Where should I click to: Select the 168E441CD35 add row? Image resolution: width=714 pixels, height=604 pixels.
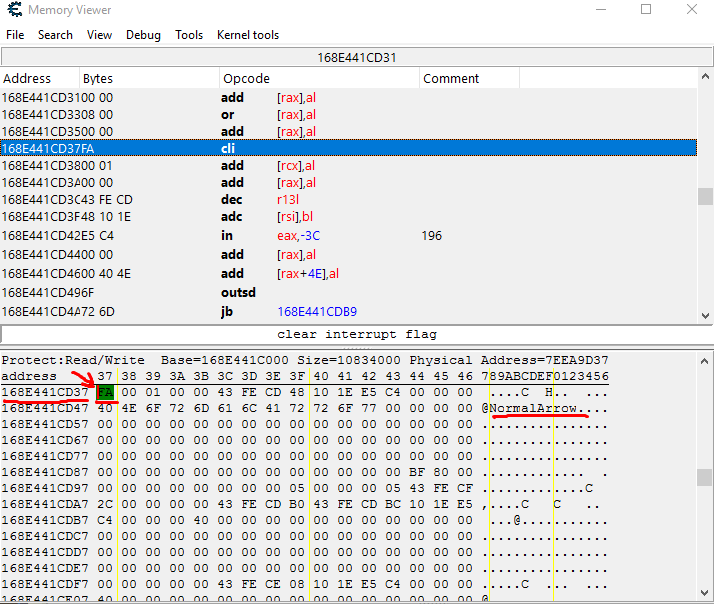[x=349, y=132]
